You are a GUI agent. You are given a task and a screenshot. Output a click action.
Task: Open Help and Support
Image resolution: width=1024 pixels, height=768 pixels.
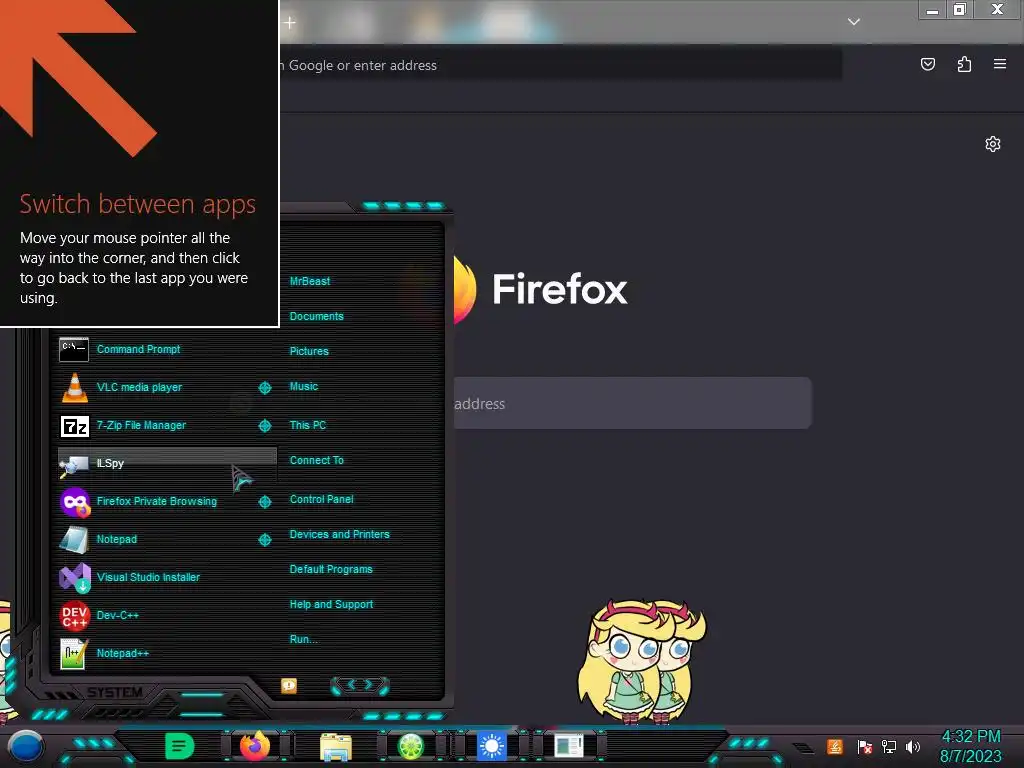tap(331, 605)
